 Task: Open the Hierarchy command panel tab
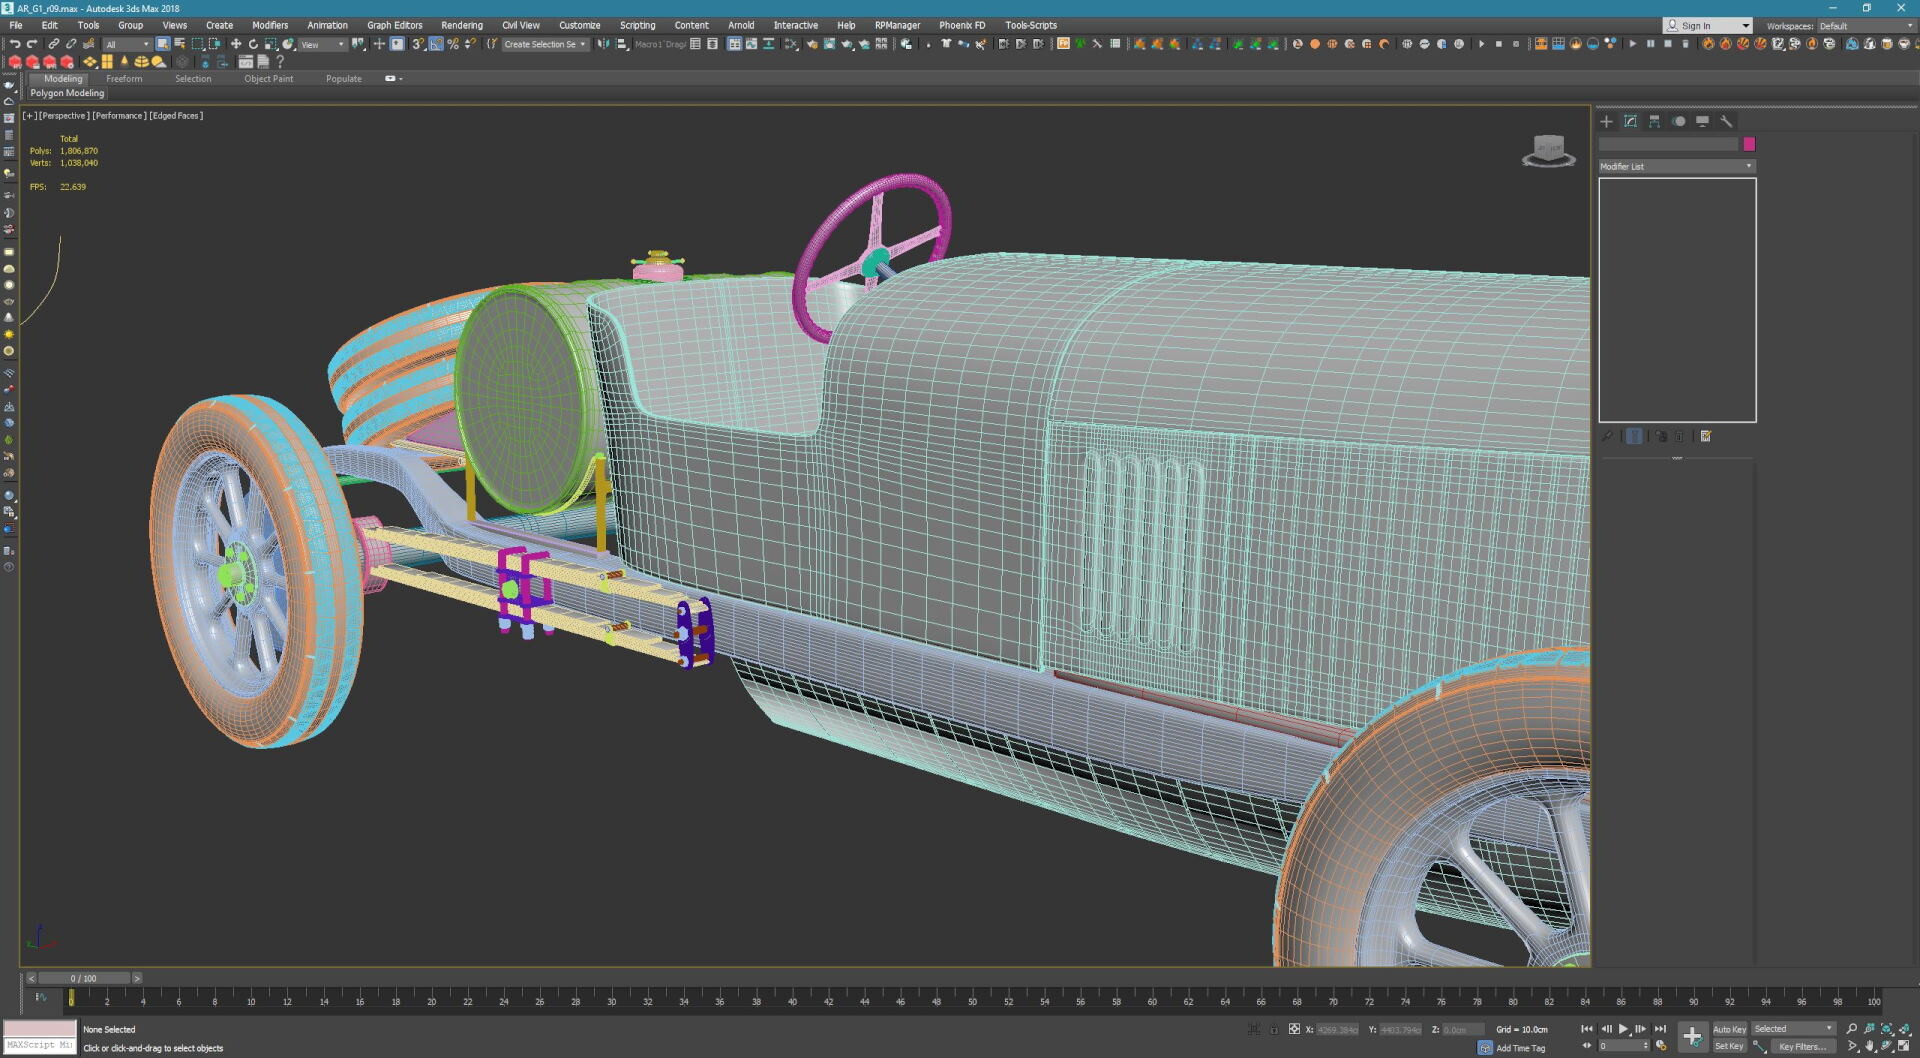pyautogui.click(x=1655, y=121)
